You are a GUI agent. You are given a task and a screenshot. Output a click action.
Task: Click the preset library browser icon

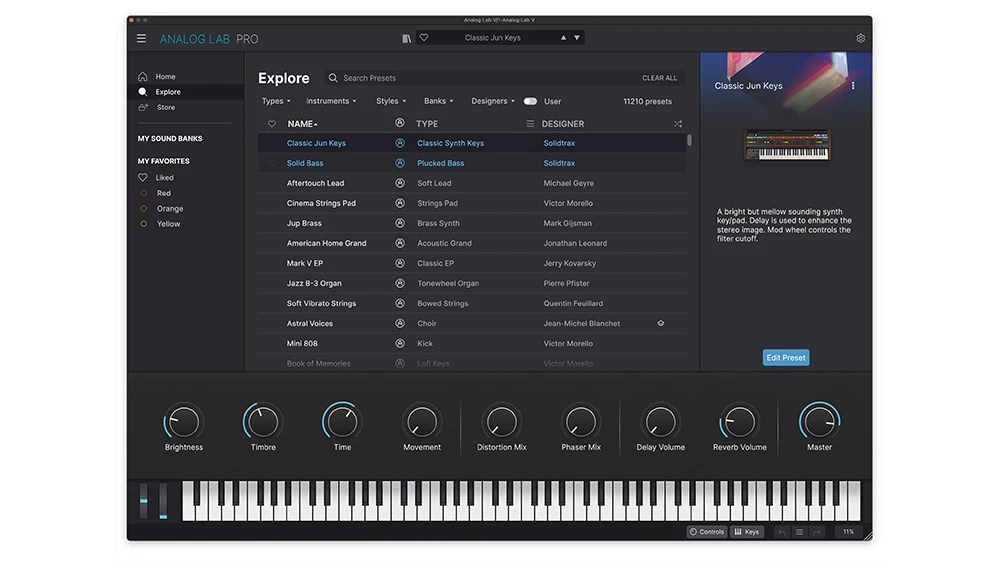(406, 38)
